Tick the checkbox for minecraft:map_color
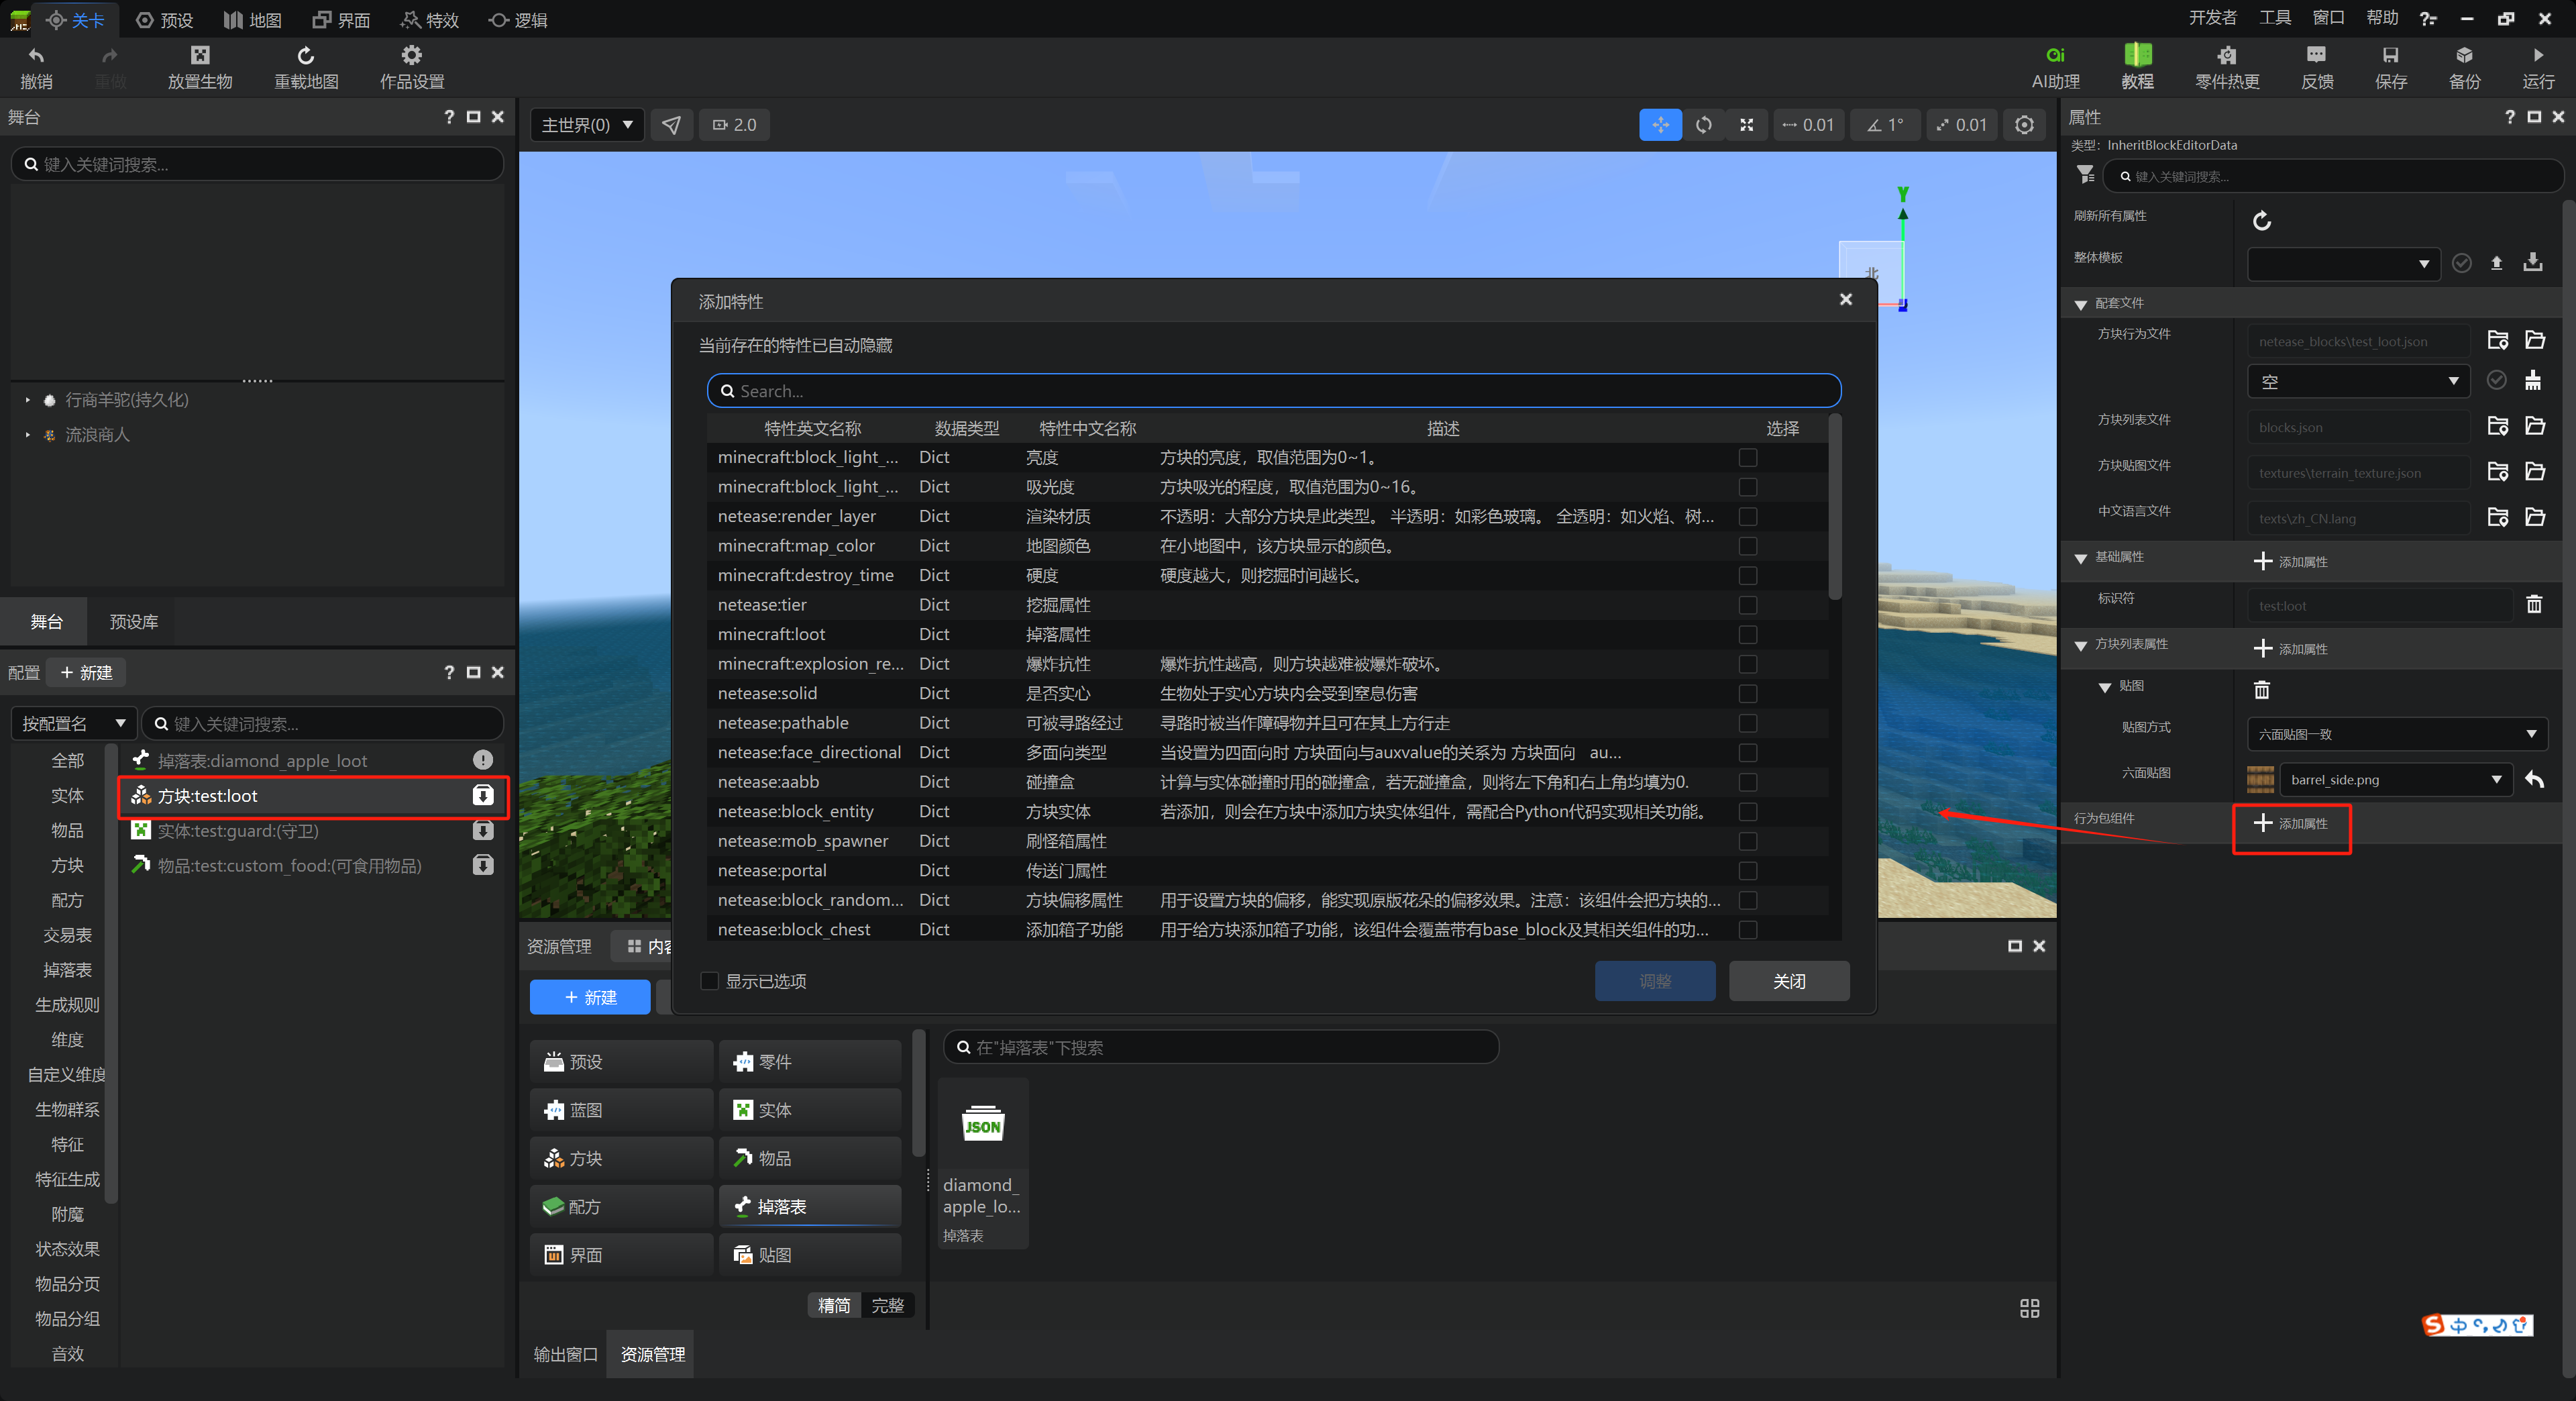Viewport: 2576px width, 1401px height. point(1747,546)
